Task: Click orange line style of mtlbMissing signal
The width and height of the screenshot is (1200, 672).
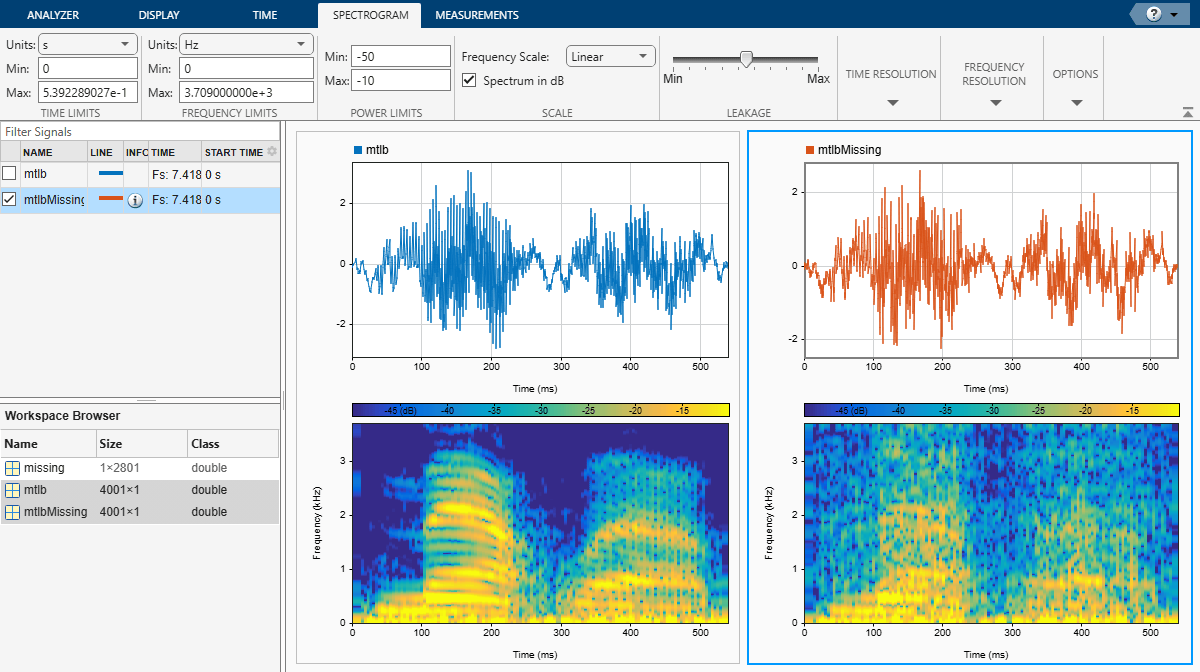Action: (110, 199)
